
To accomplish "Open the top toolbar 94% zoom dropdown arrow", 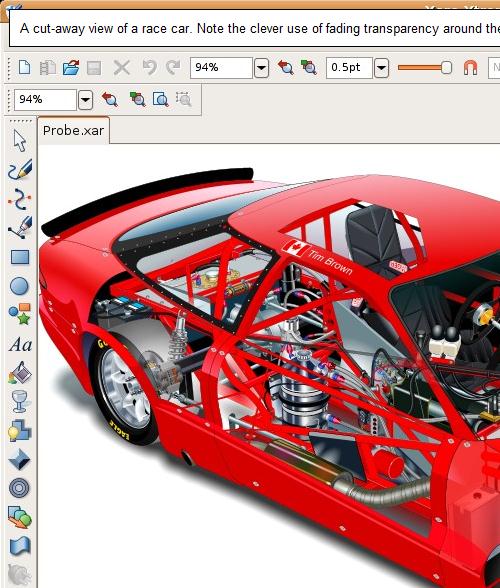I will pyautogui.click(x=261, y=68).
